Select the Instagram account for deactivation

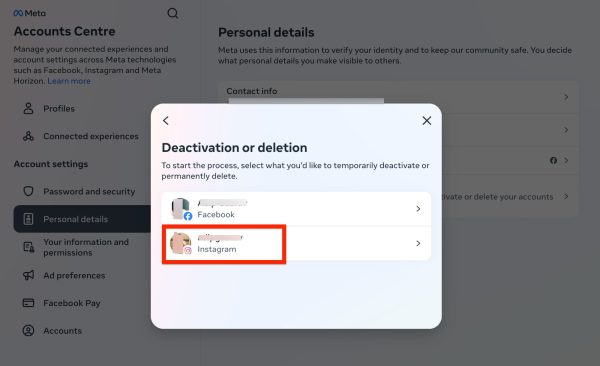click(296, 243)
